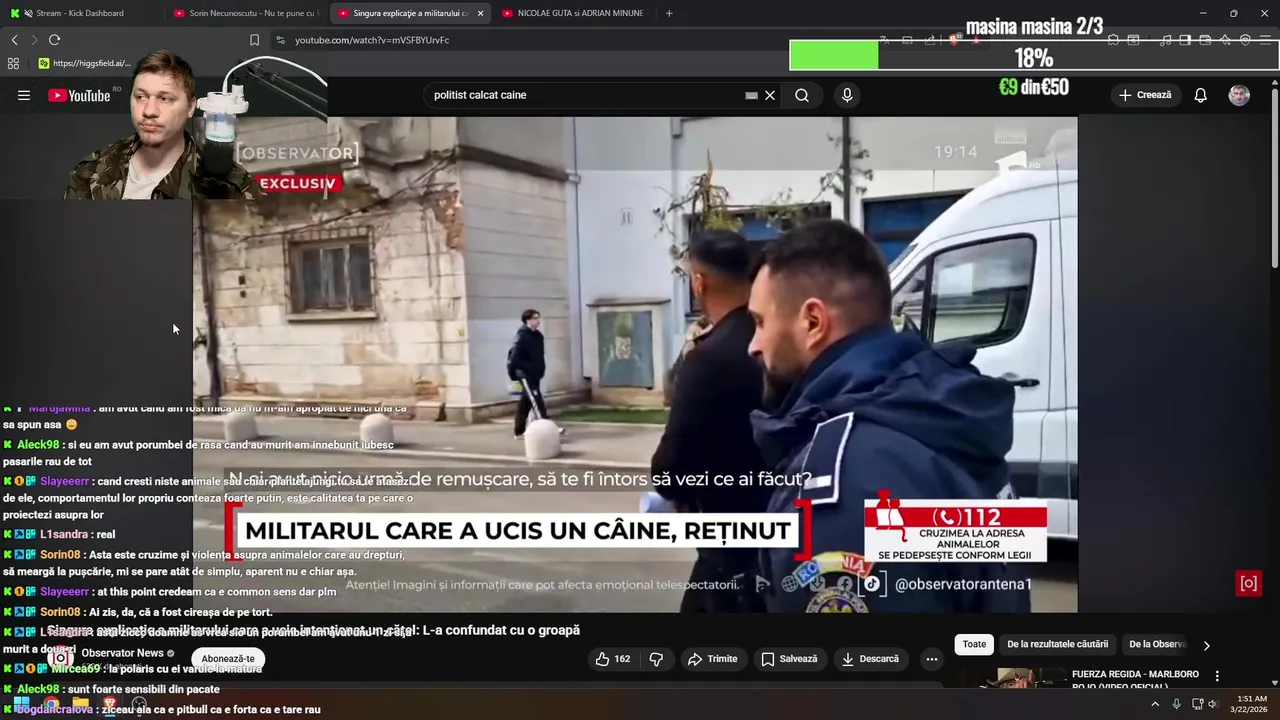Screen dimensions: 1280x720
Task: Show next filter chips with arrow
Action: pyautogui.click(x=1206, y=645)
